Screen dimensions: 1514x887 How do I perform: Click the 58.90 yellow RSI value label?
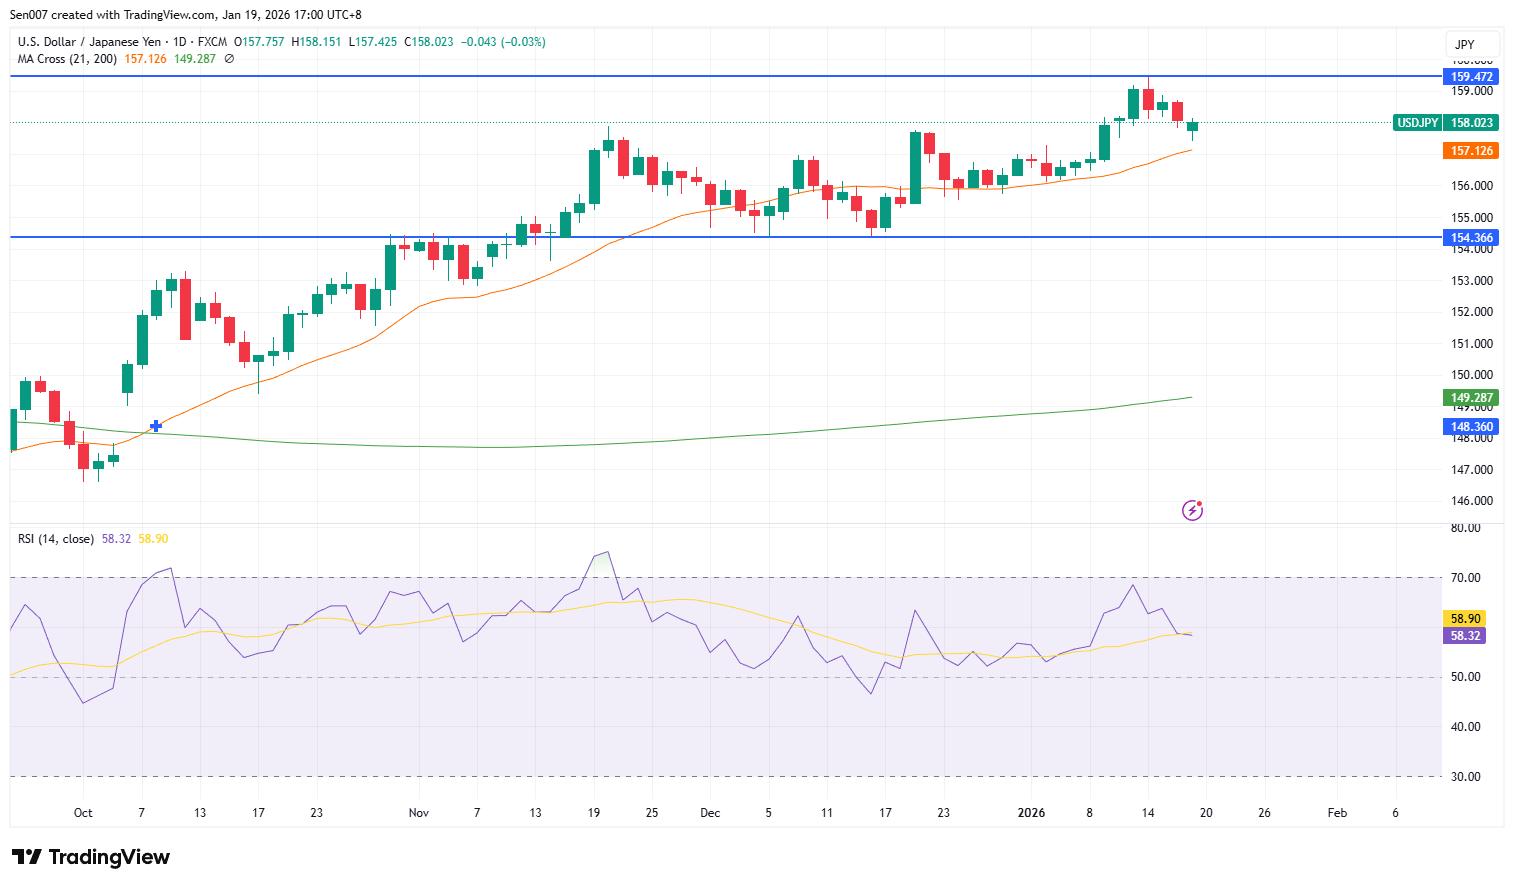(x=1464, y=618)
